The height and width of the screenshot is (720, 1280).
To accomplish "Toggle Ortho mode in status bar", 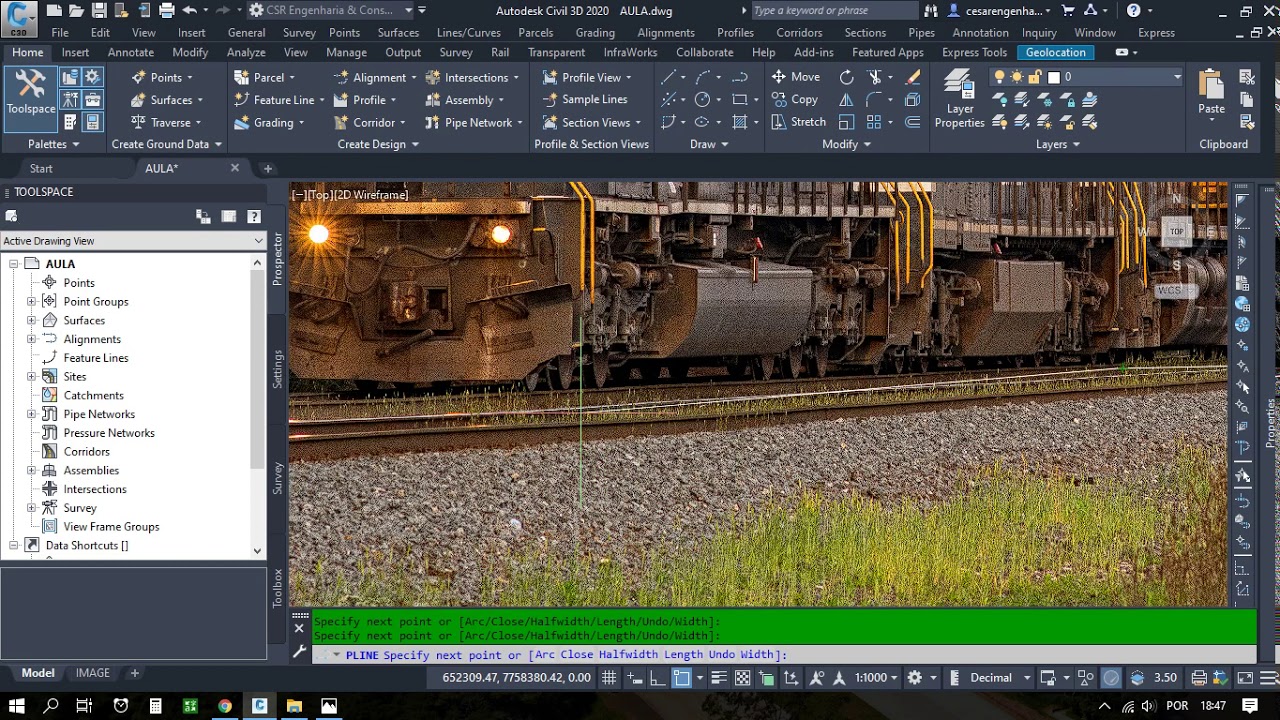I will 657,677.
